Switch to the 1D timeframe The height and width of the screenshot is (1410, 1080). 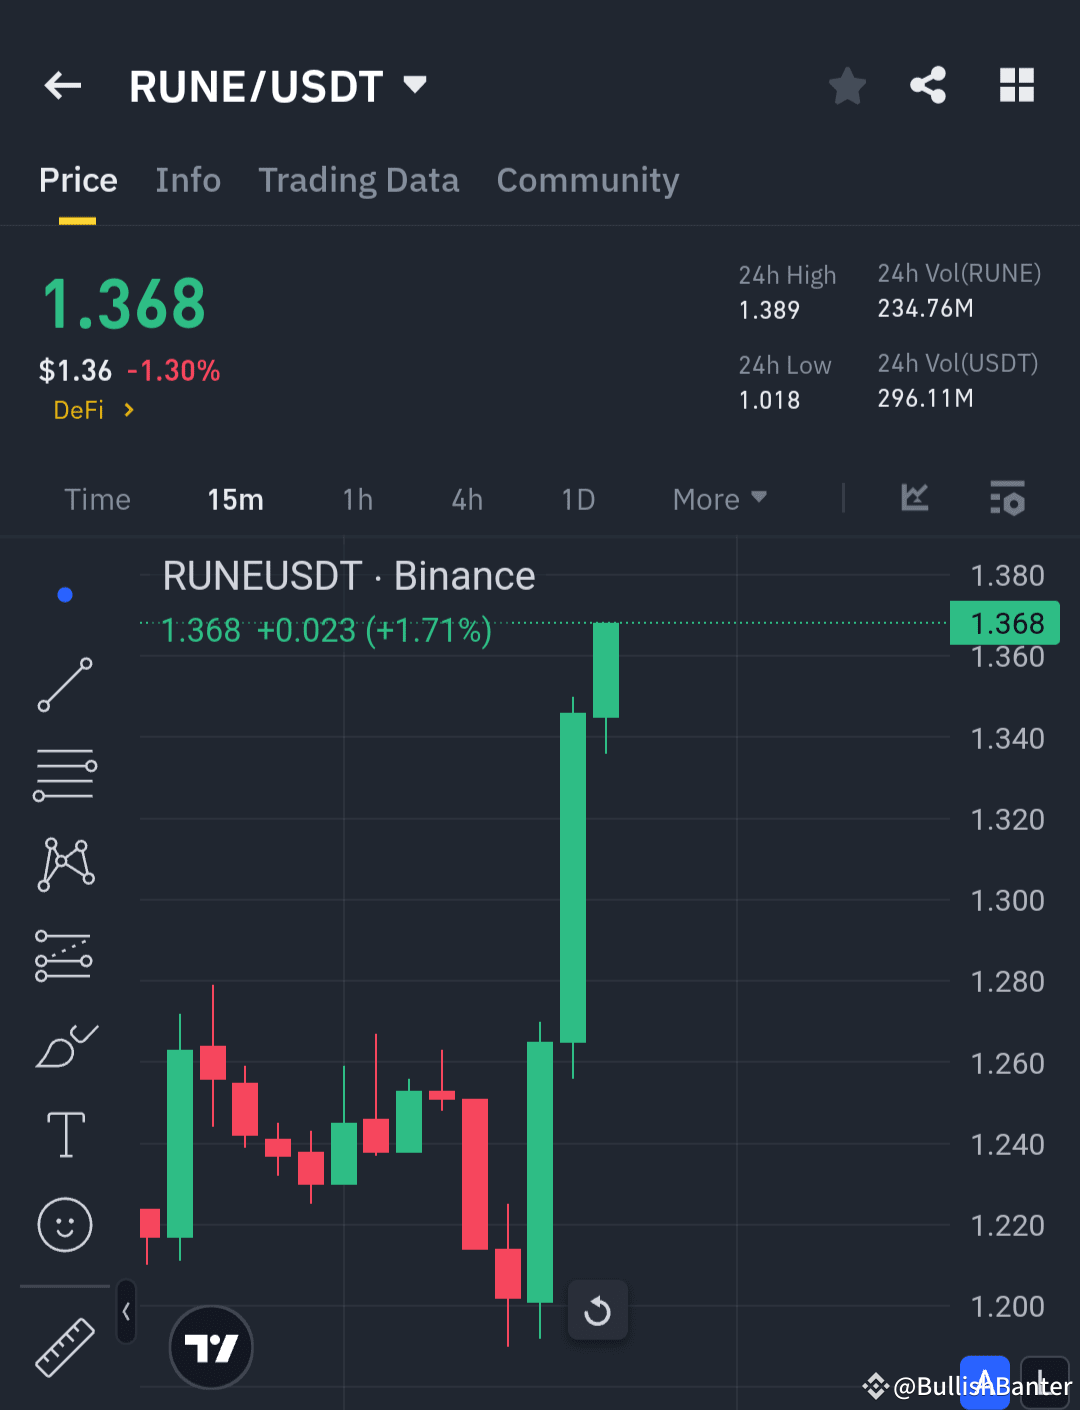tap(578, 499)
